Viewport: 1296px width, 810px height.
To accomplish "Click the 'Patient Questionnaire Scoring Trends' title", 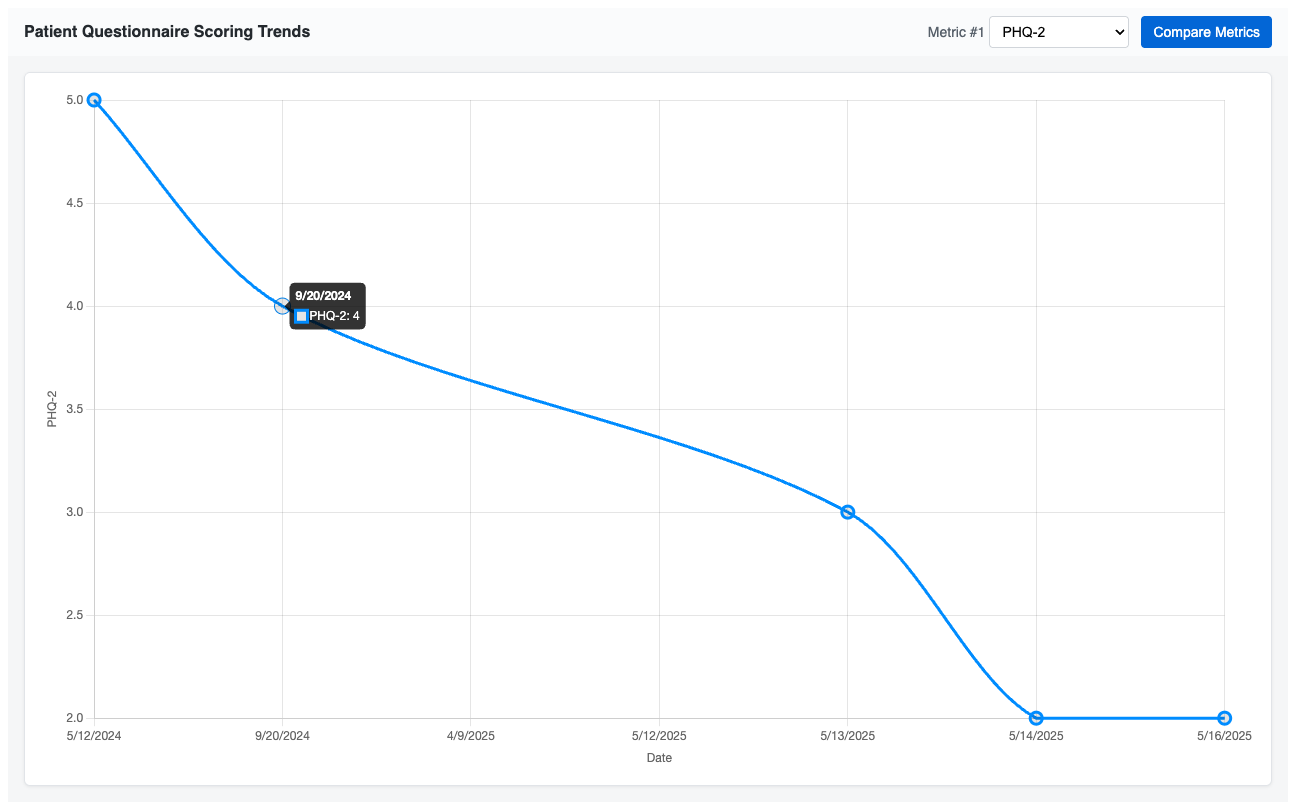I will point(167,32).
